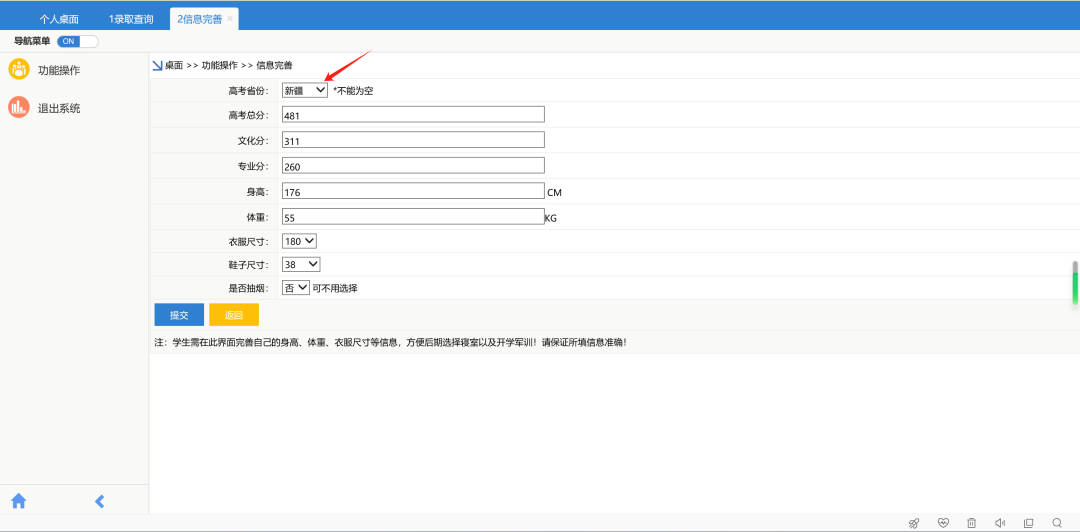Expand the 衣服尺寸 size dropdown
This screenshot has height=532, width=1080.
299,241
